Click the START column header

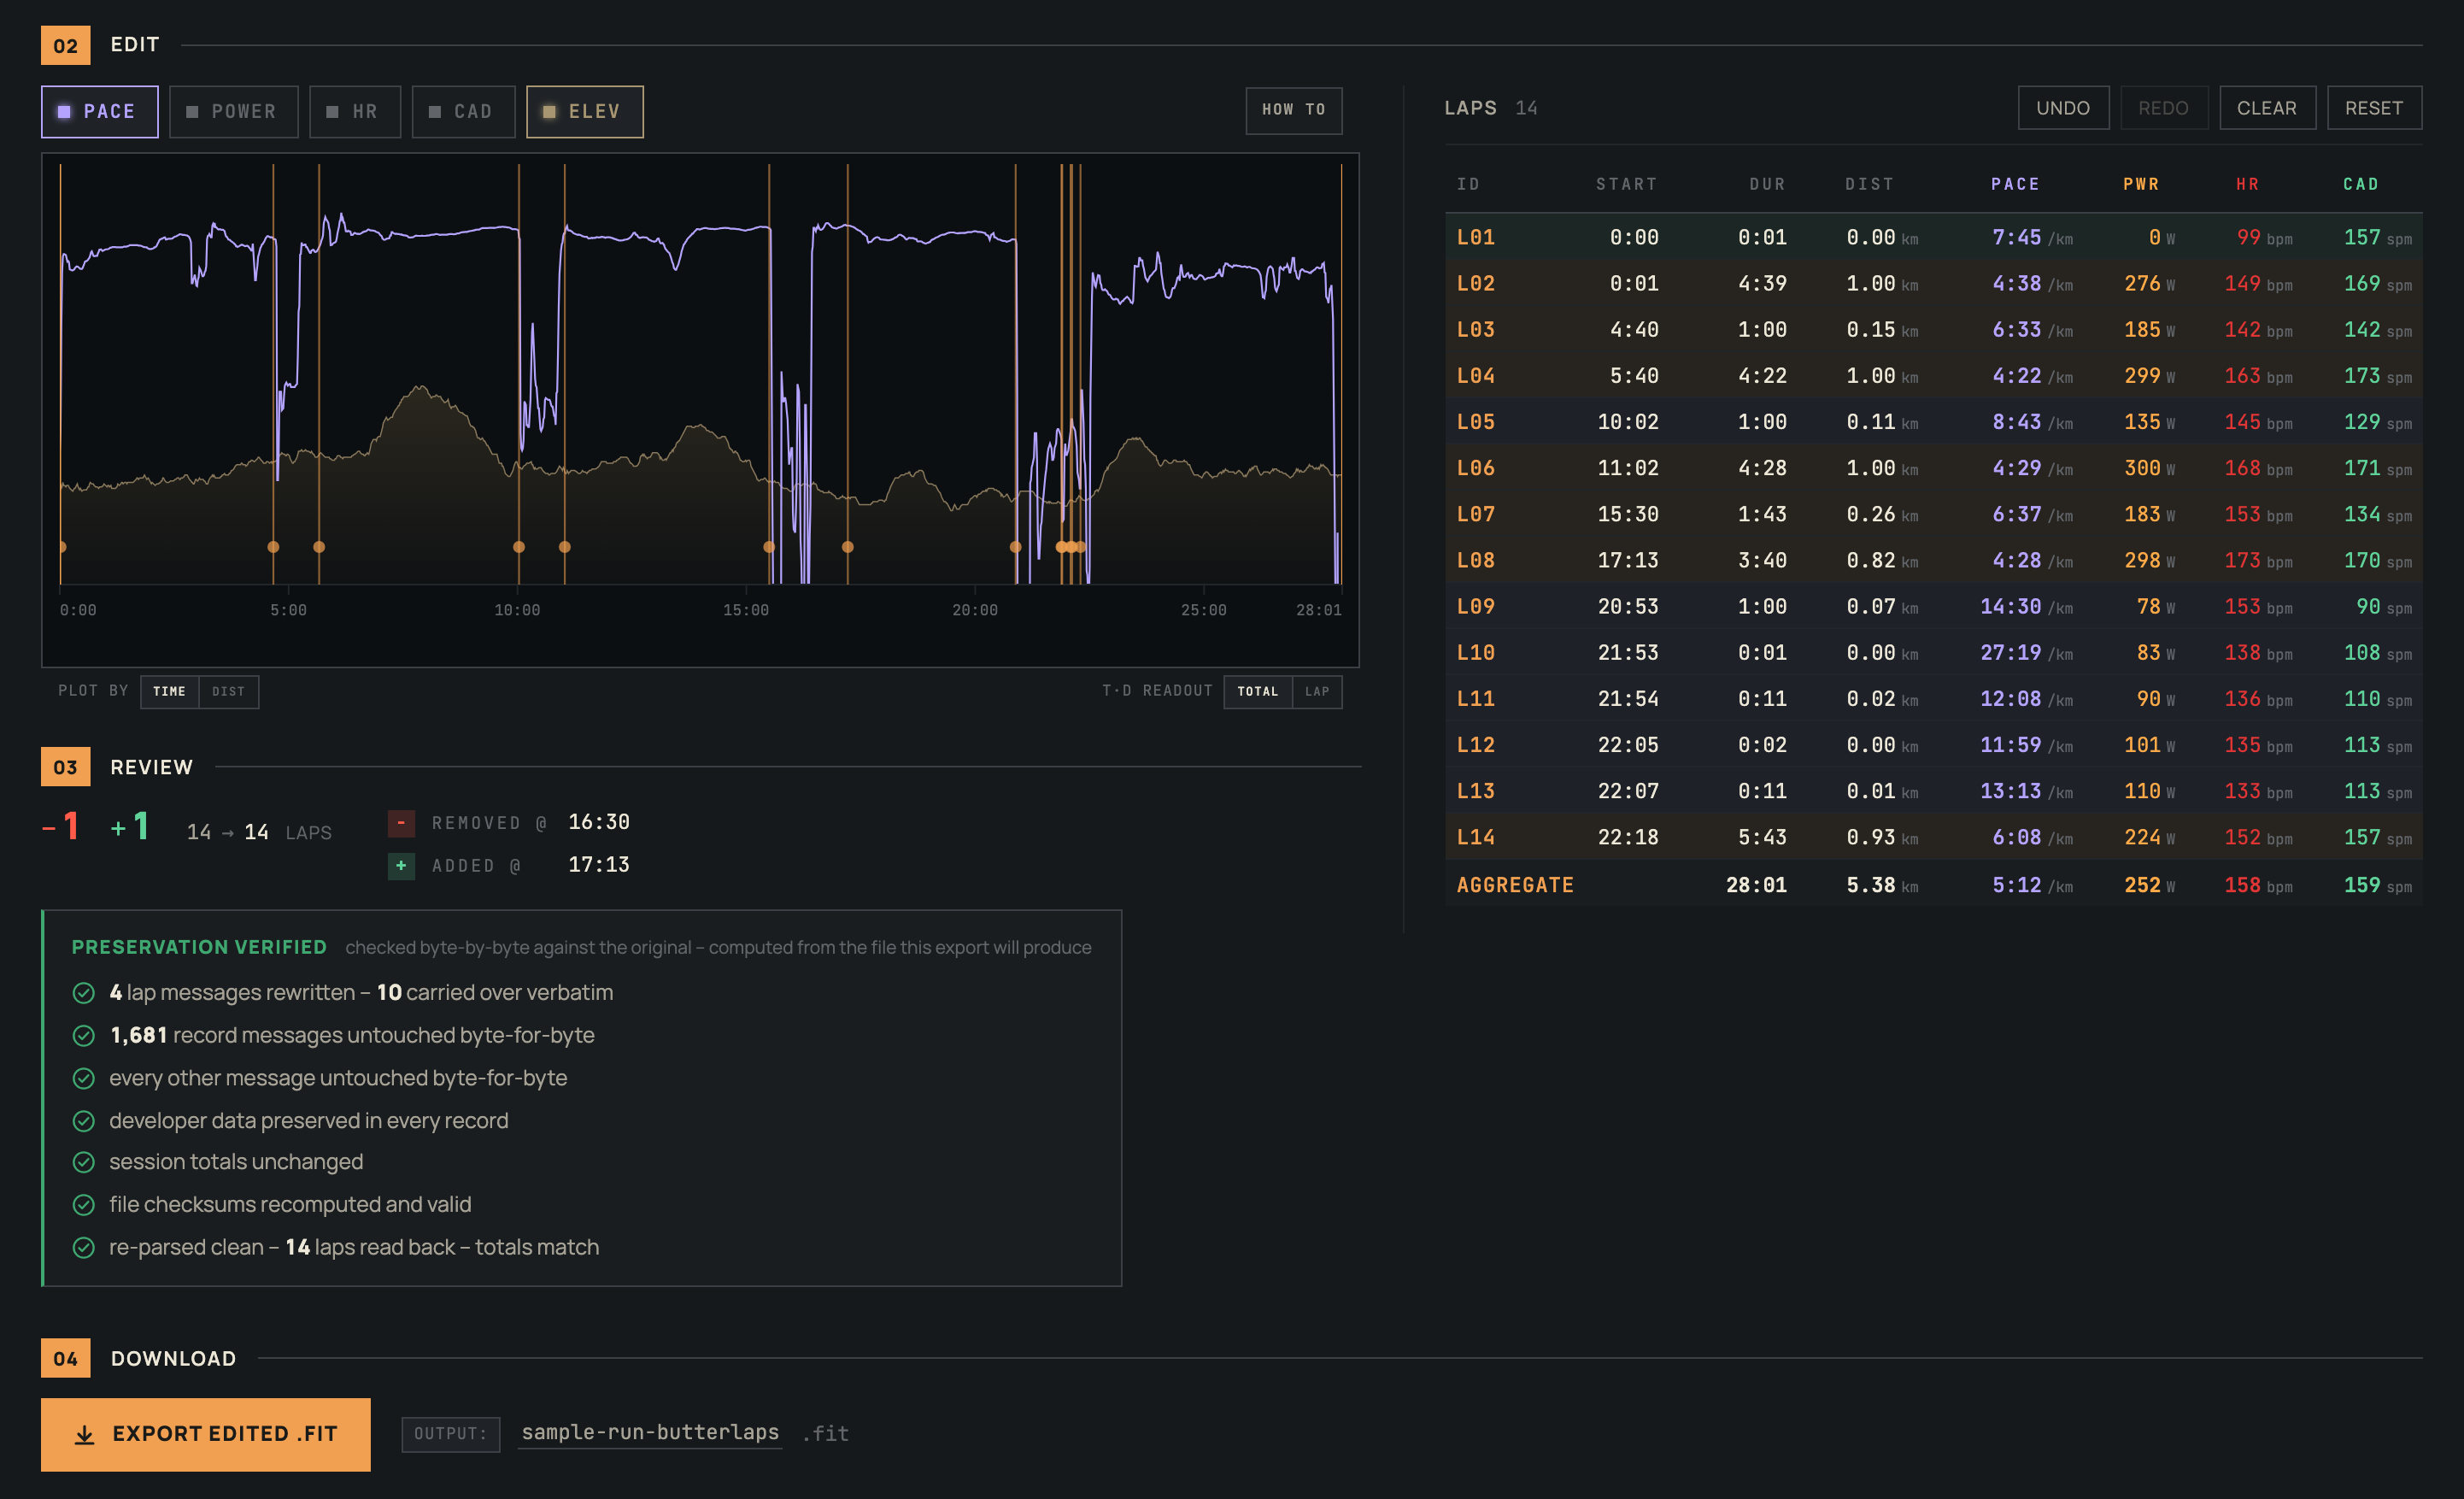coord(1626,184)
